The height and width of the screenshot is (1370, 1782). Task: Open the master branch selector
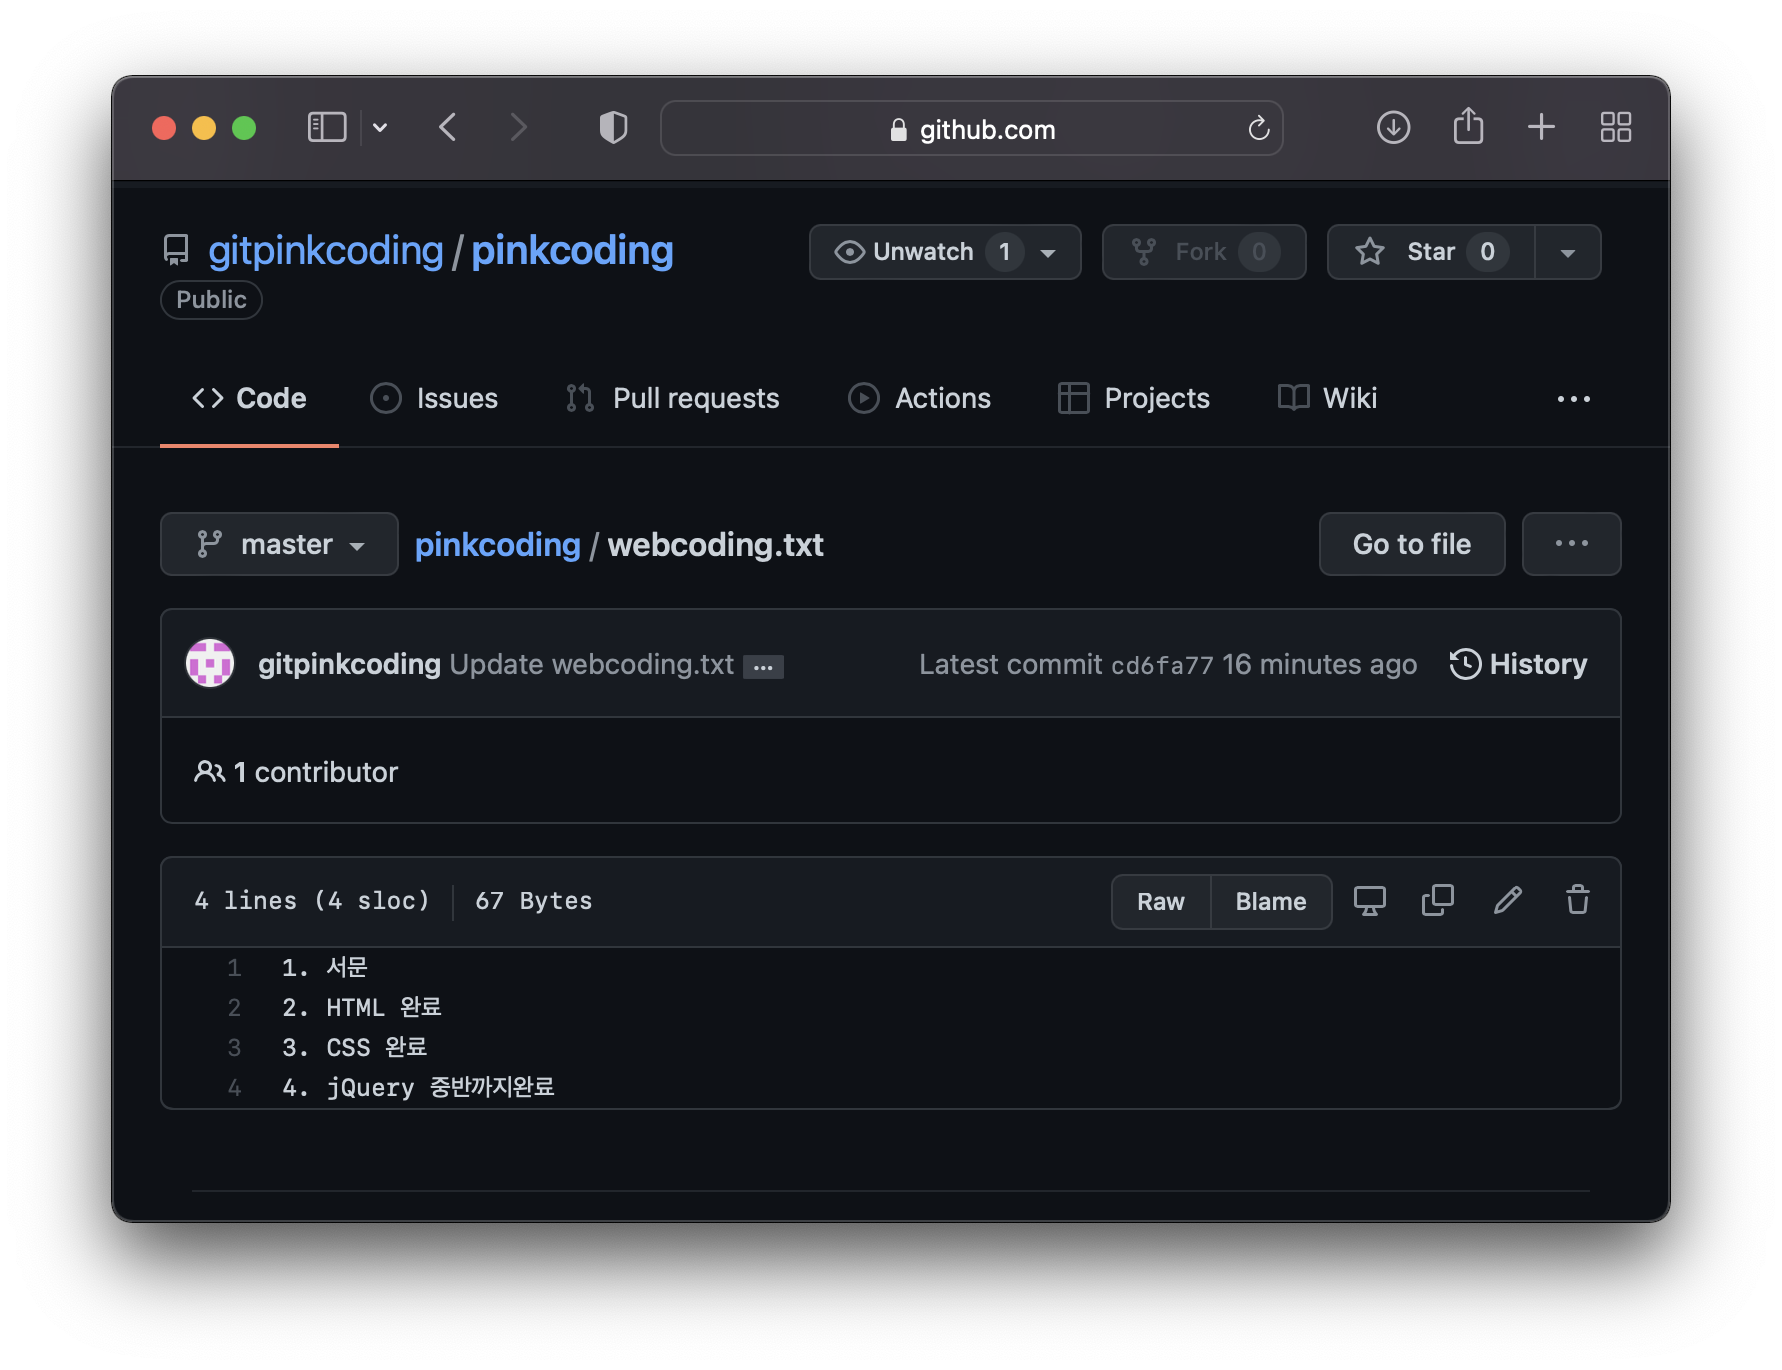(279, 544)
